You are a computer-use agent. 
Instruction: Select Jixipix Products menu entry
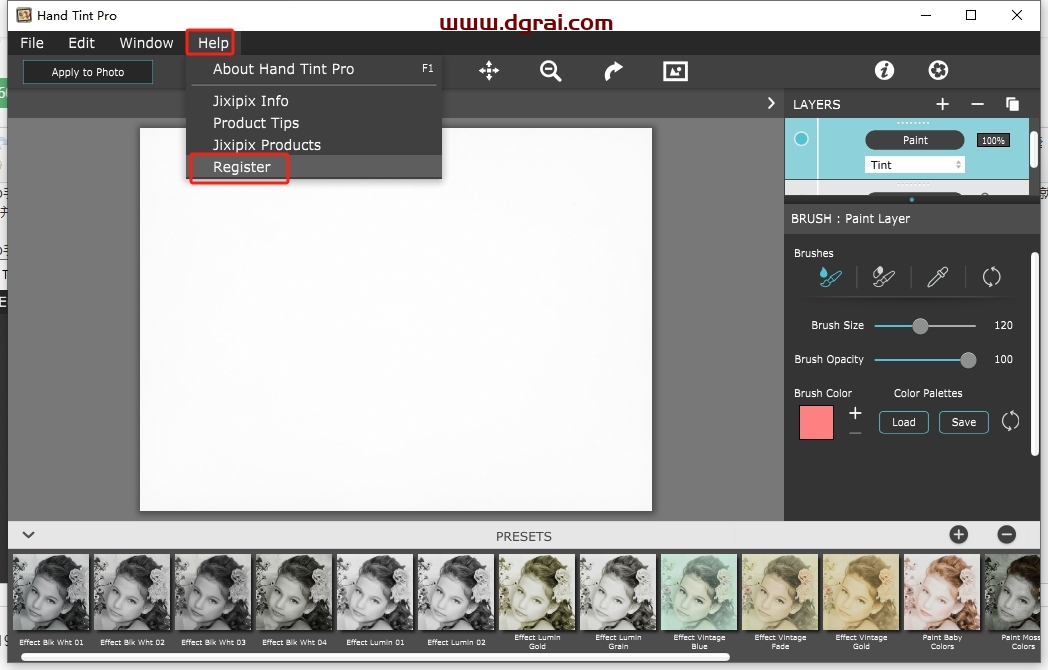314,145
